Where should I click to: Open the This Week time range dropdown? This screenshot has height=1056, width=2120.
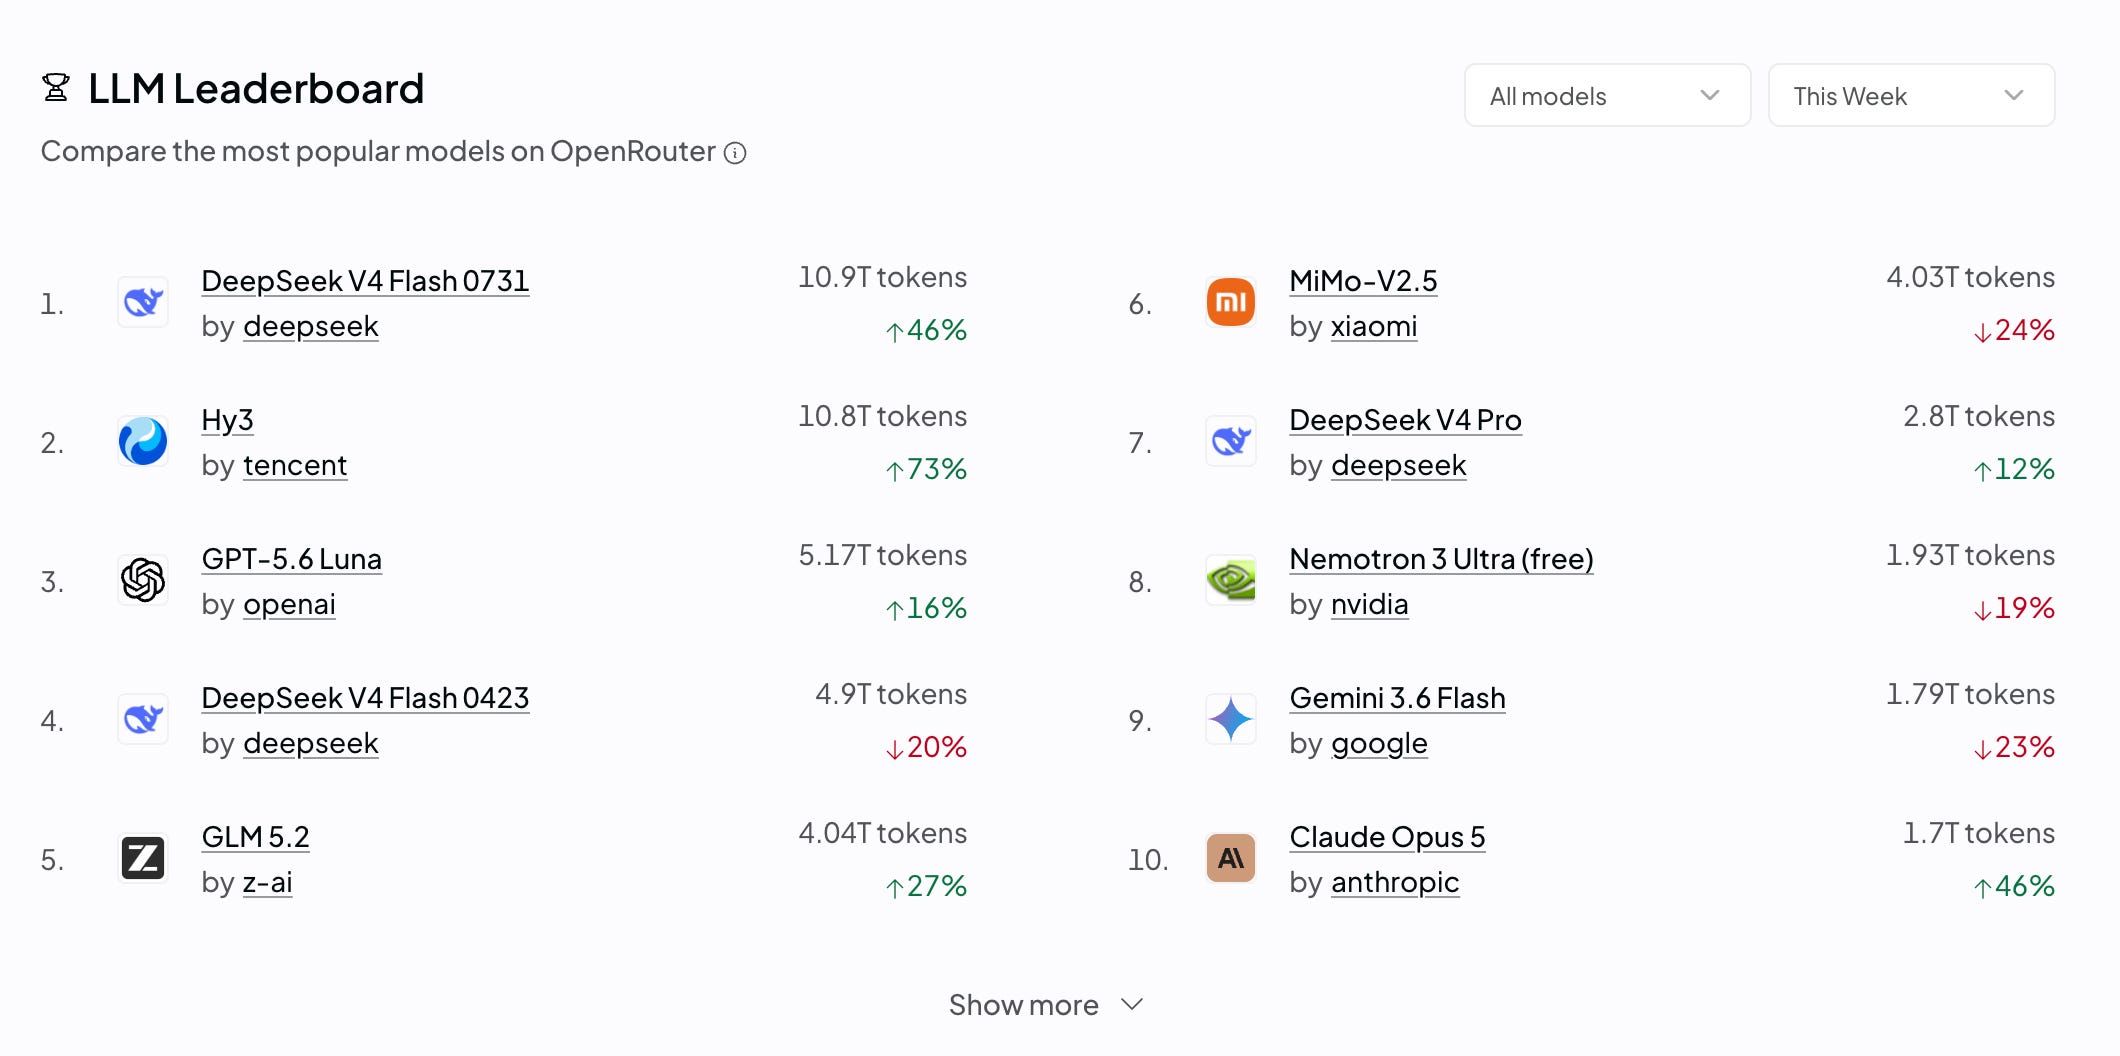click(x=1911, y=95)
